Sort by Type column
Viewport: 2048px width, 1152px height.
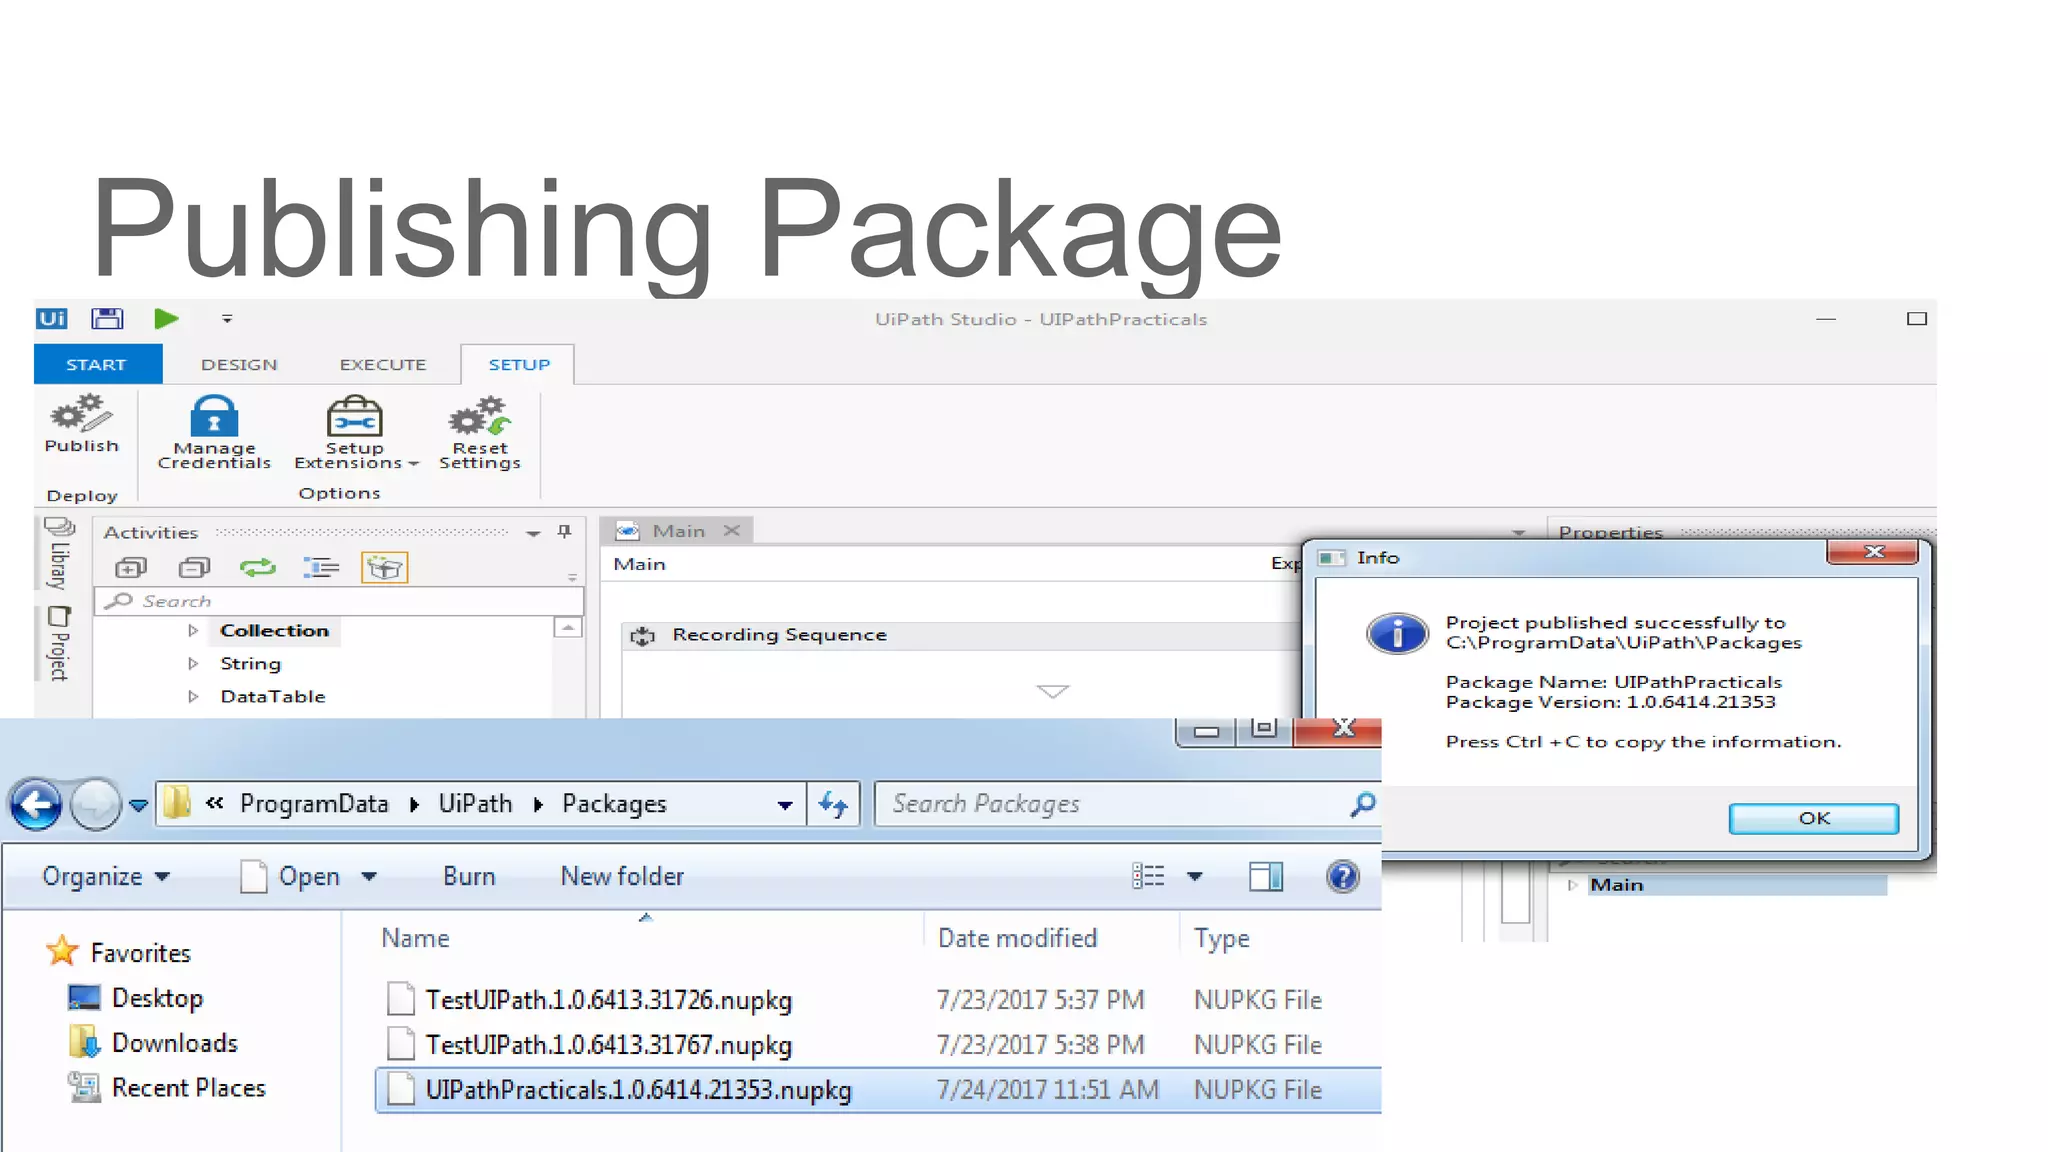1221,938
